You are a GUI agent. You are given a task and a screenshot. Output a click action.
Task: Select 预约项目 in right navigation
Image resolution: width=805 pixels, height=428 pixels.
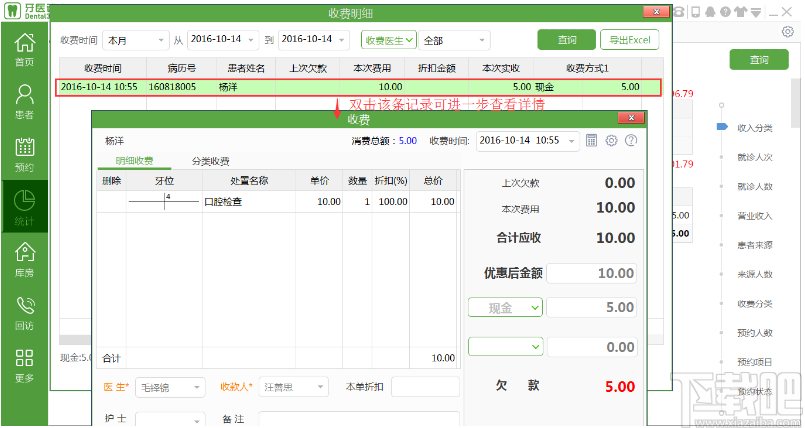click(x=755, y=362)
